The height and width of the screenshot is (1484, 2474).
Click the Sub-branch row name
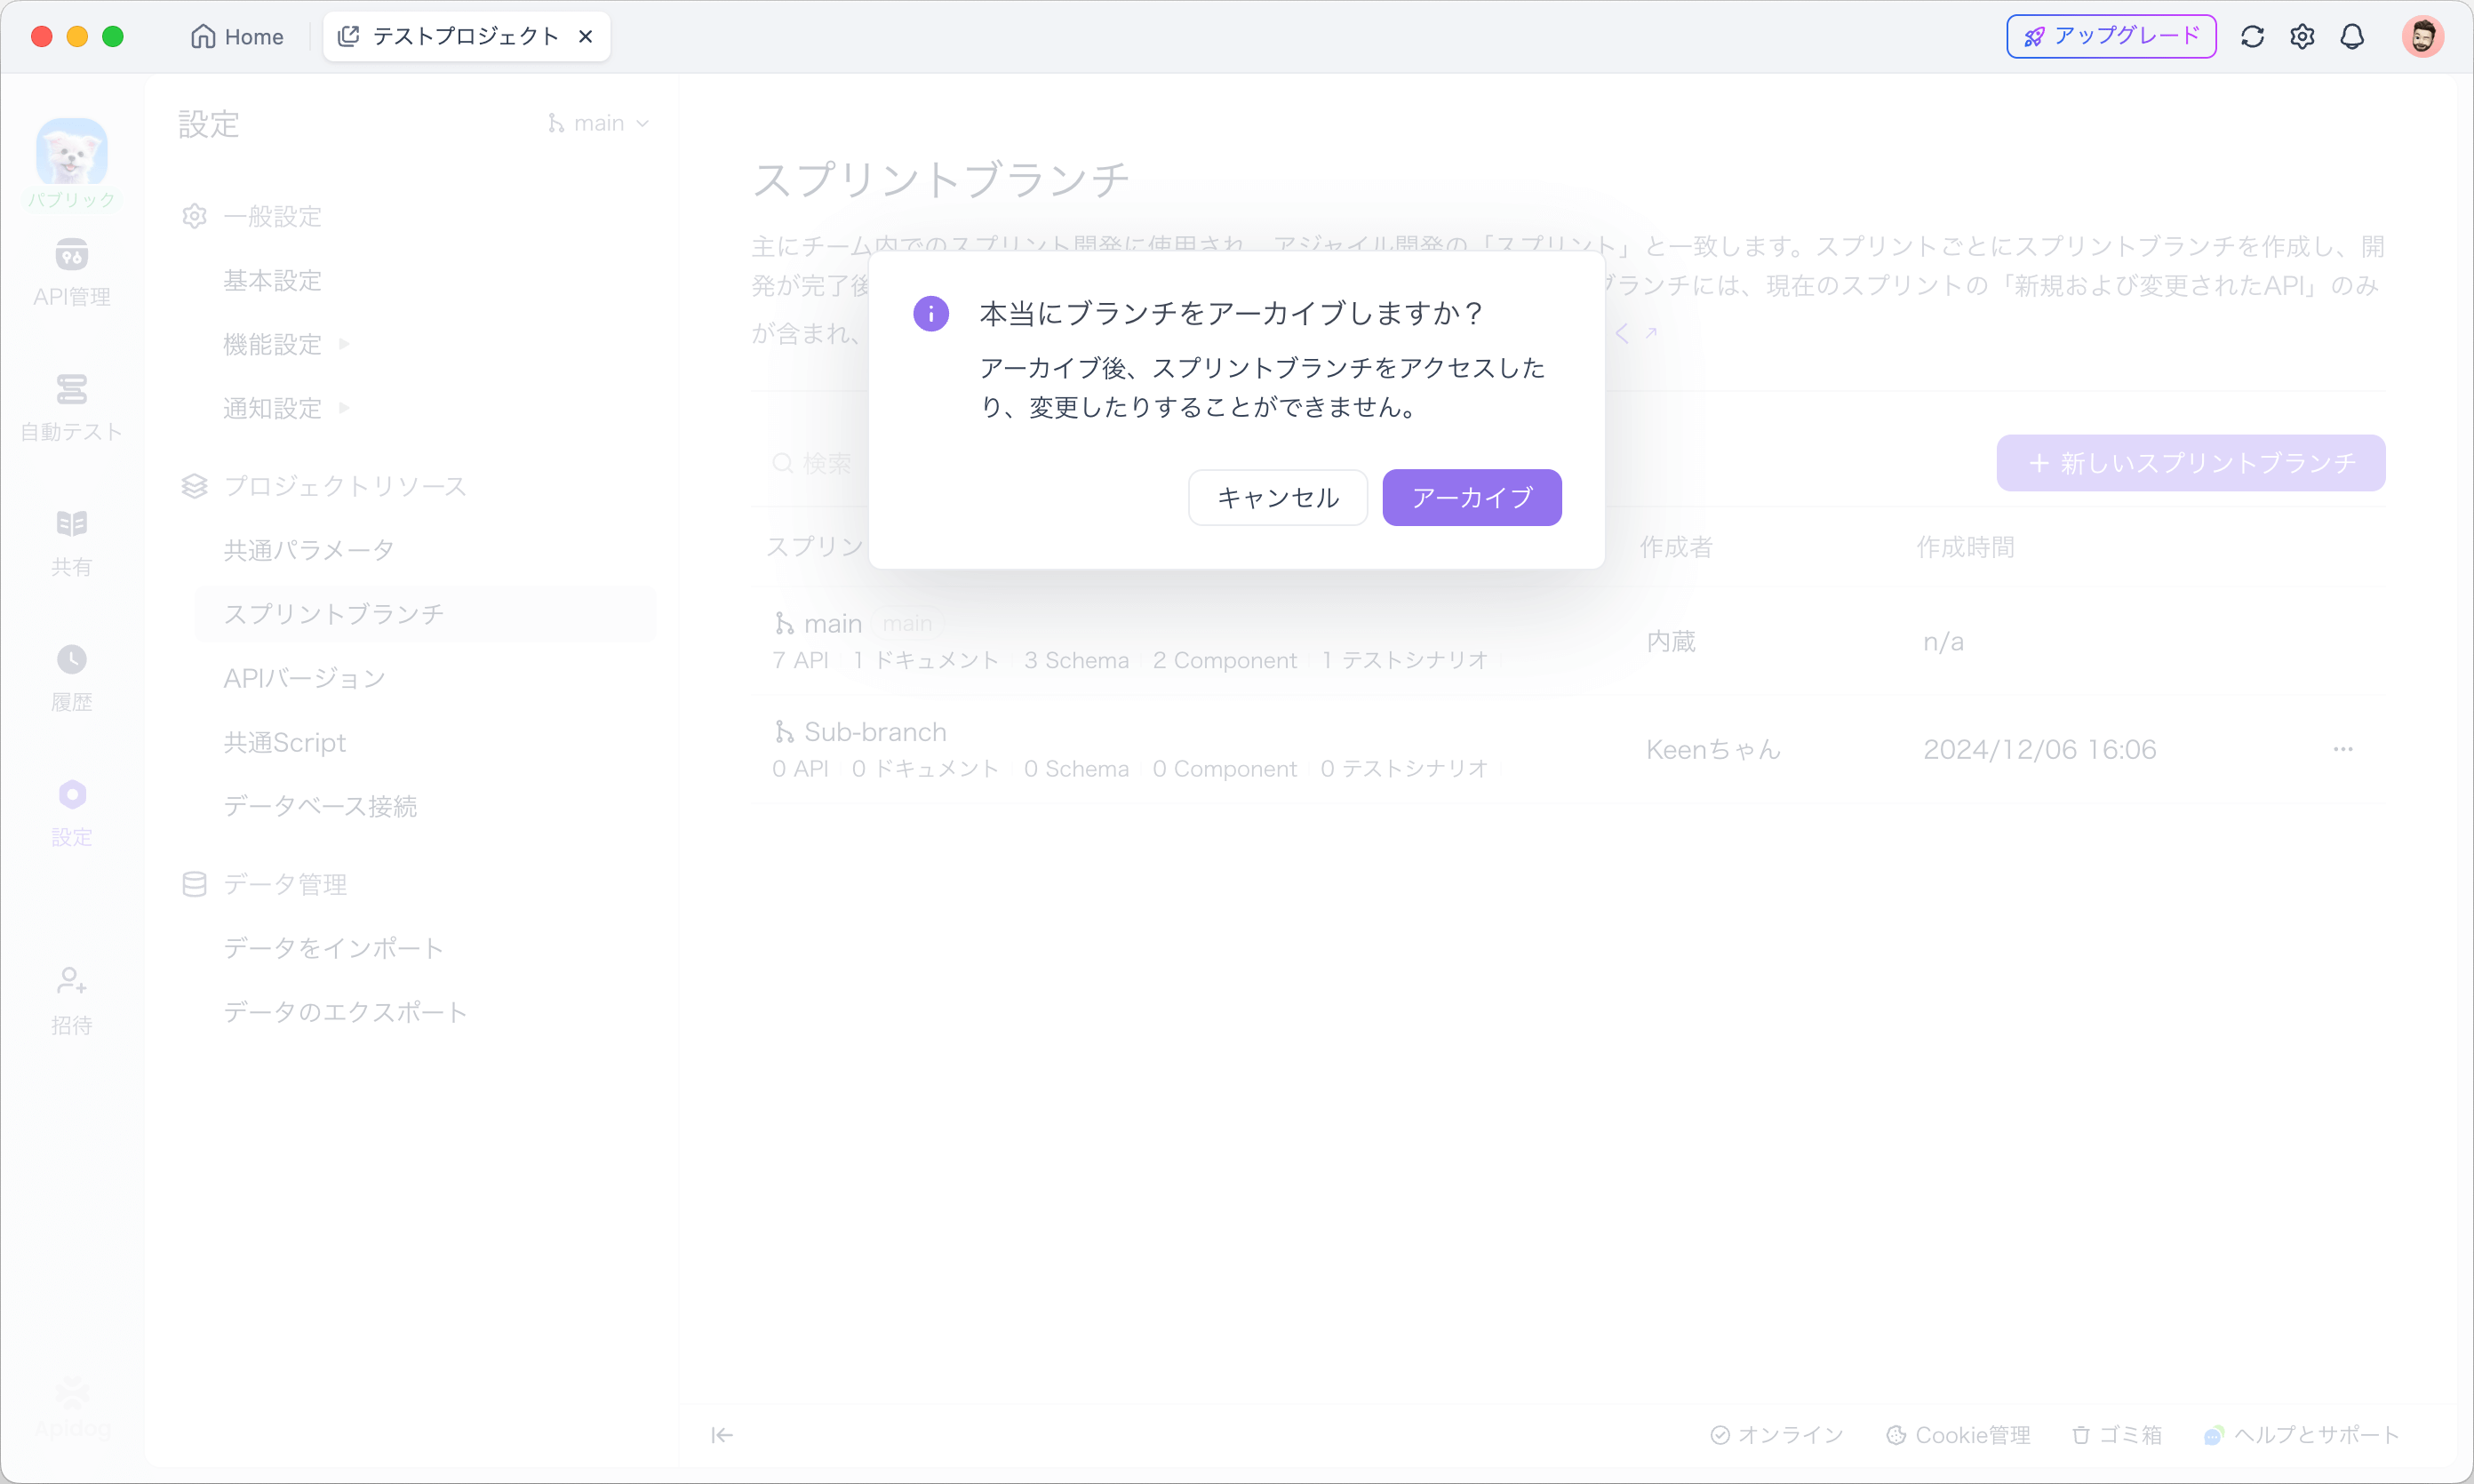[875, 732]
